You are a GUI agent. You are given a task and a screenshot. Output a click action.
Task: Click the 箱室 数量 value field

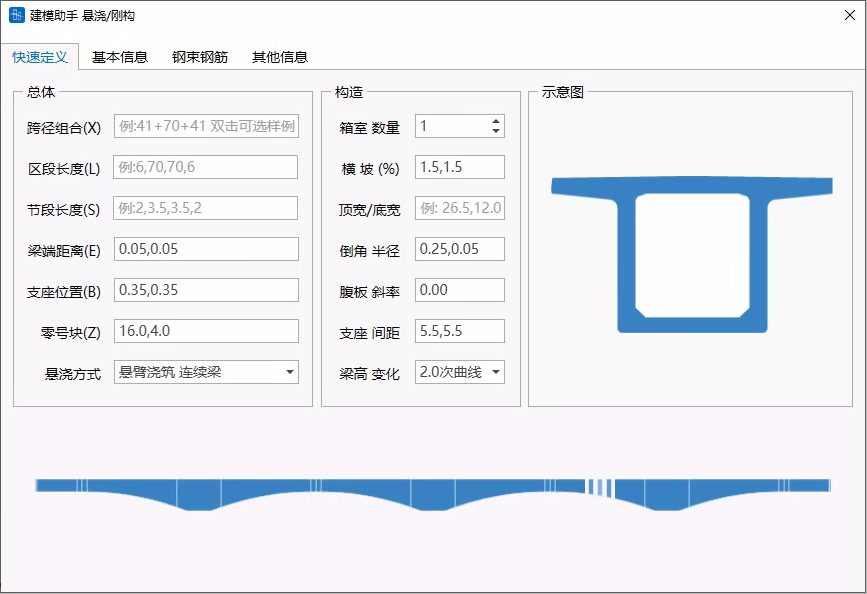click(452, 126)
